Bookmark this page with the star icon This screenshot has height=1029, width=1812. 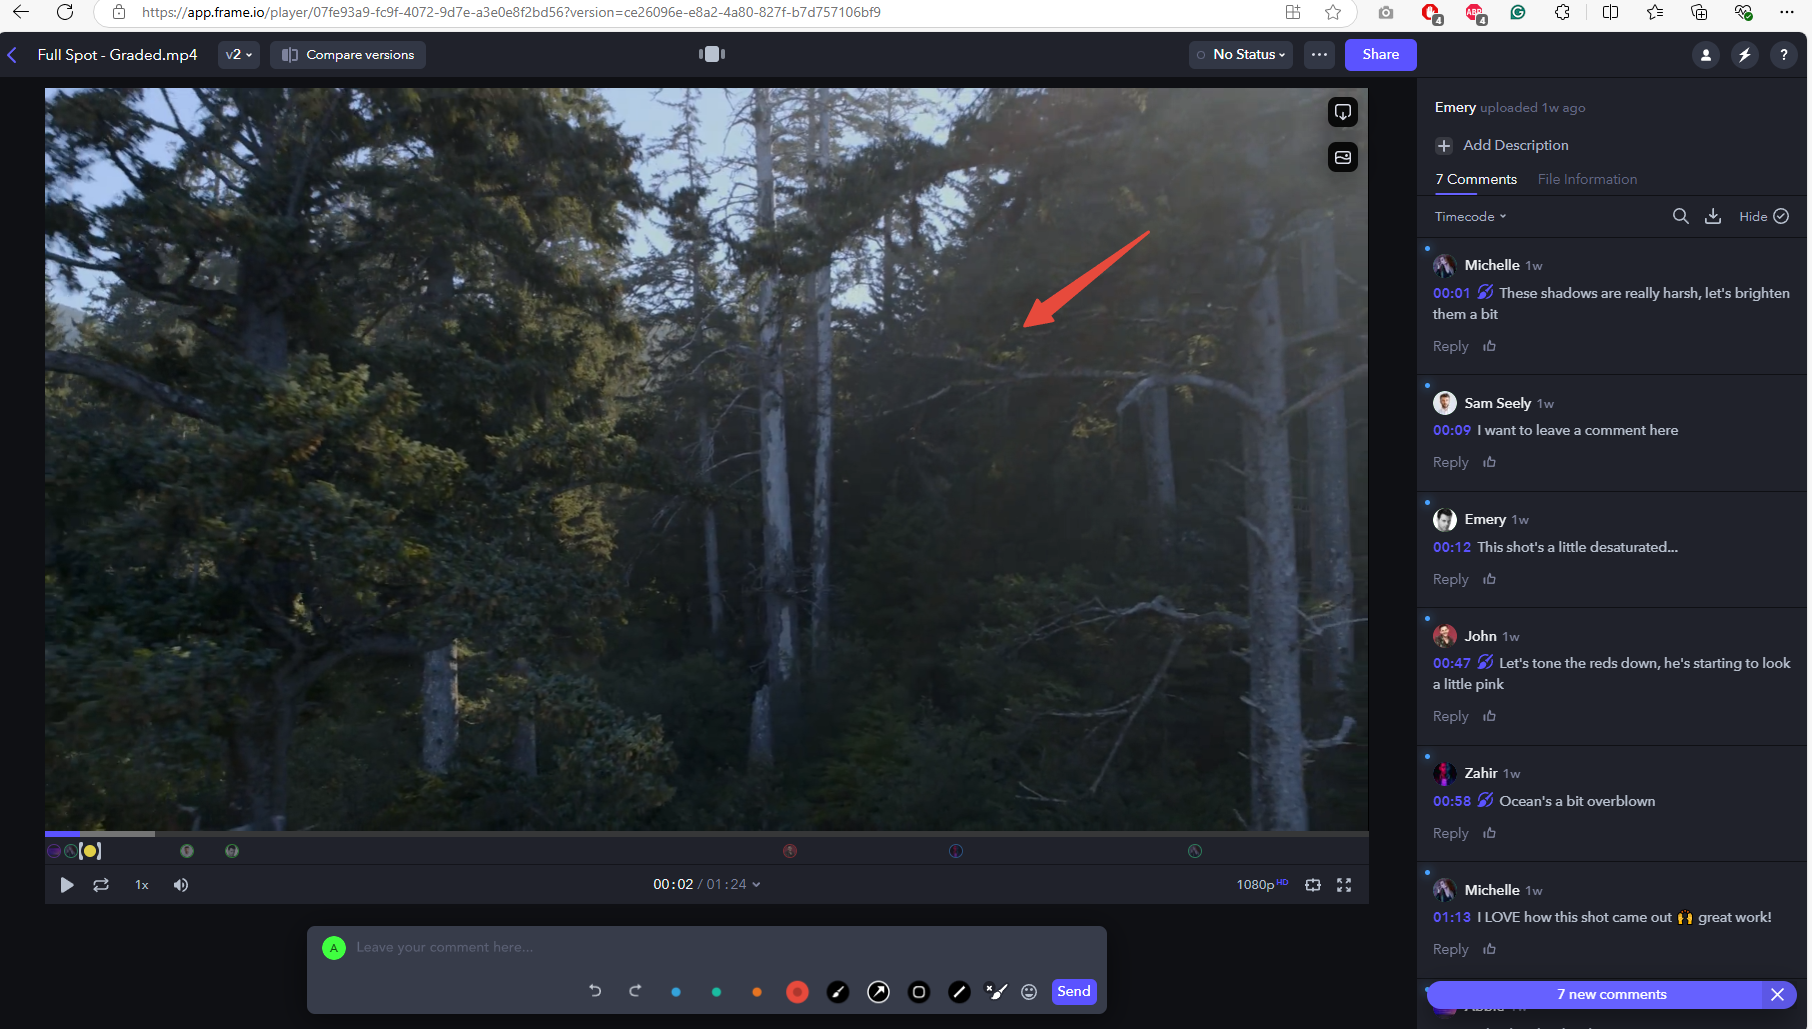[x=1333, y=12]
